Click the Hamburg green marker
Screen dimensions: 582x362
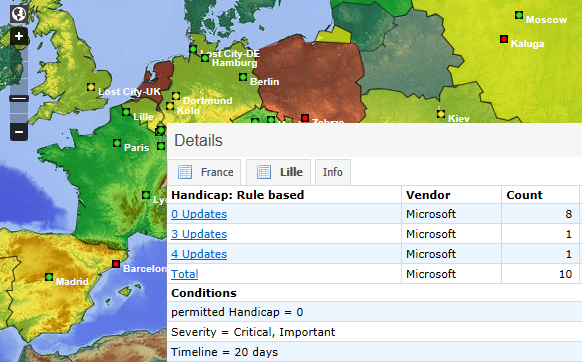point(205,58)
